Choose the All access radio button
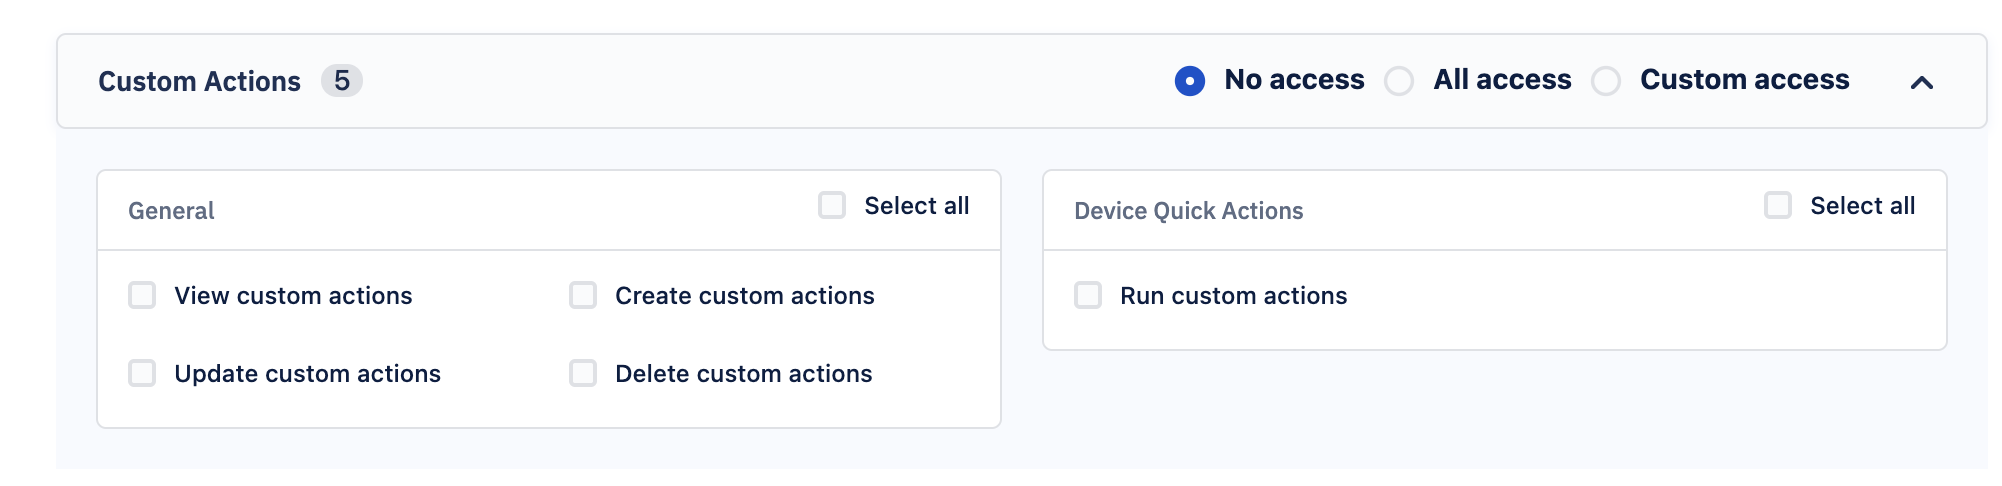Screen dimensions: 2002x486 [1399, 81]
